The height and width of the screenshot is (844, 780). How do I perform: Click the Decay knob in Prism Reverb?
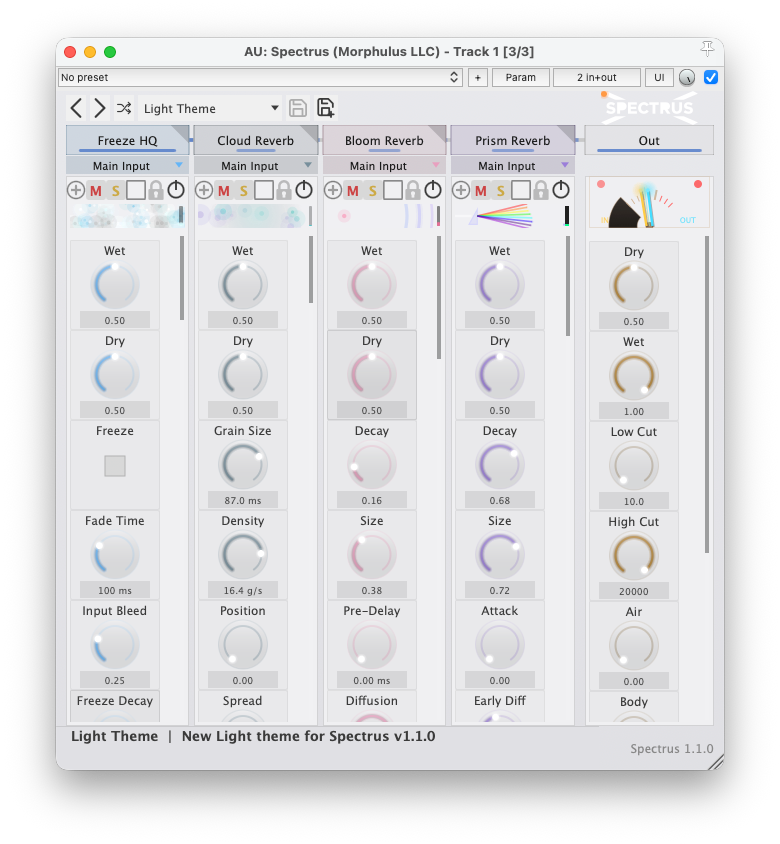click(x=500, y=464)
